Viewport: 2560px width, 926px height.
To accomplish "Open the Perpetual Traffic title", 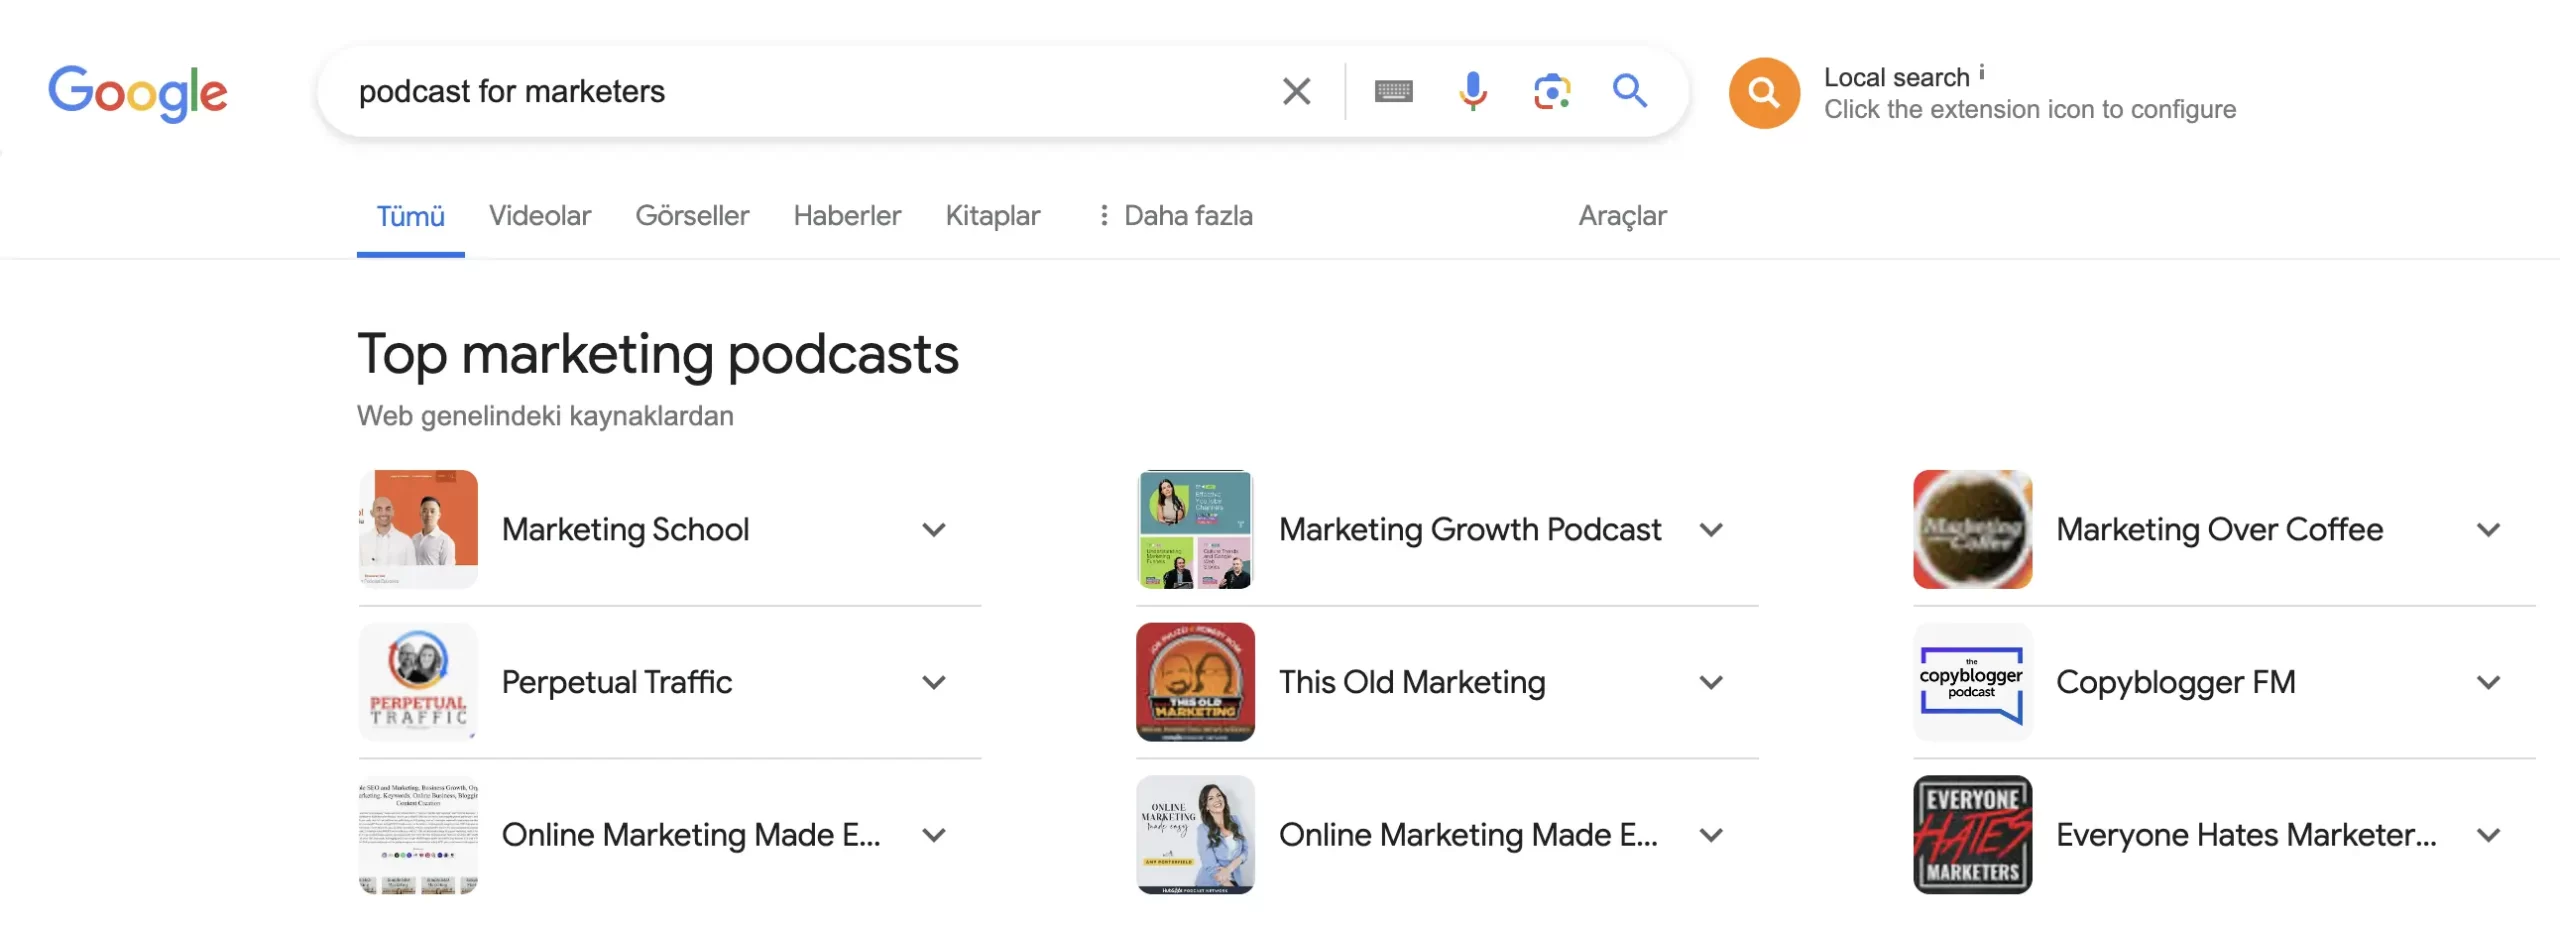I will click(x=617, y=683).
